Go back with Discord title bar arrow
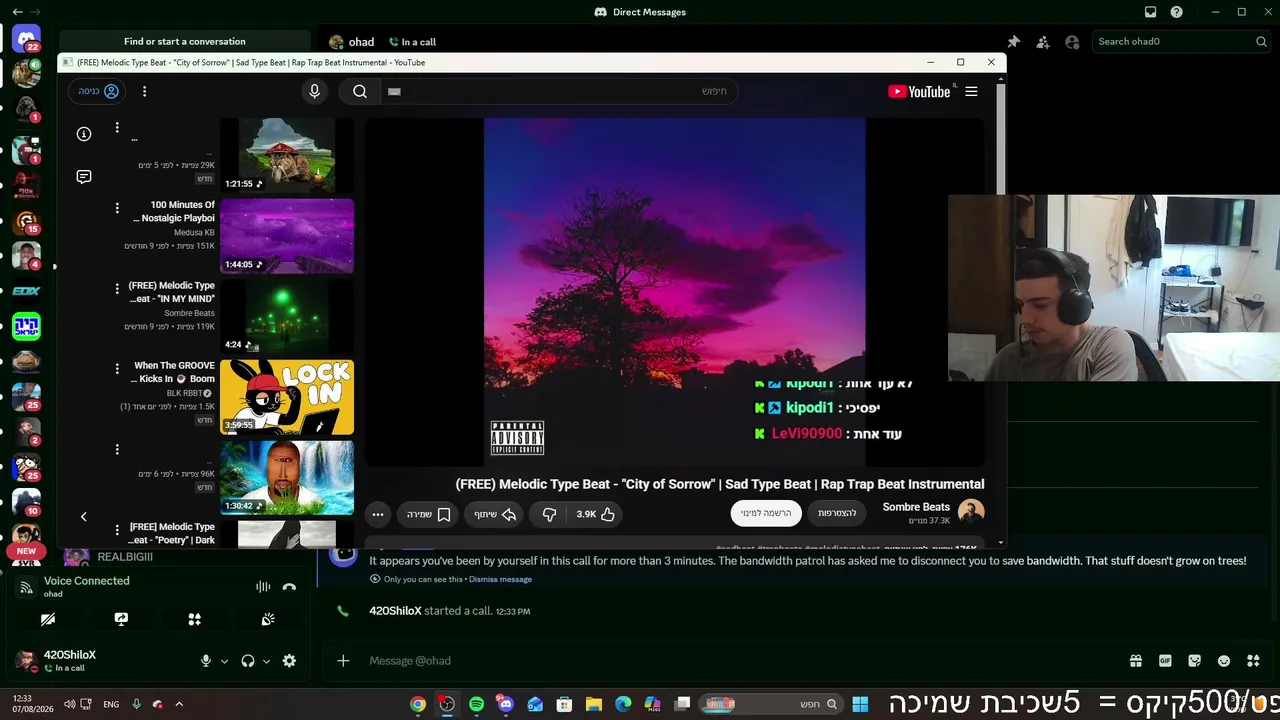1280x720 pixels. (17, 12)
